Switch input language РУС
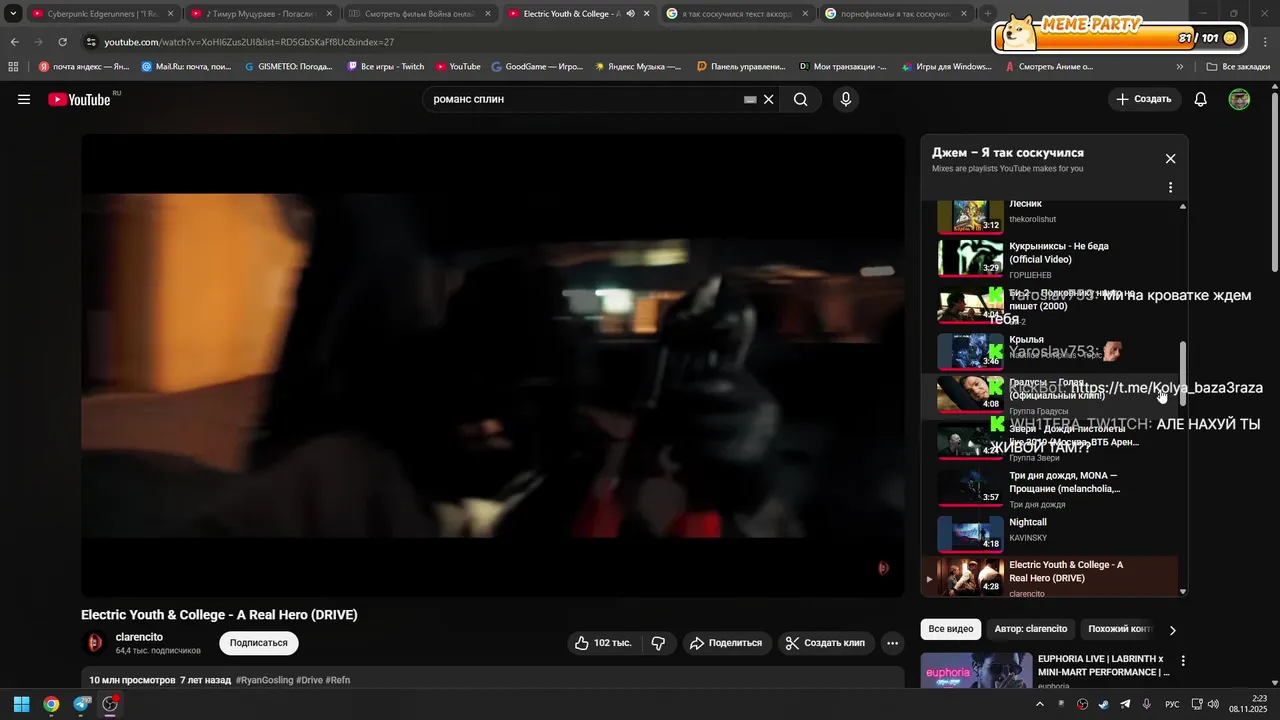Image resolution: width=1280 pixels, height=720 pixels. coord(1172,704)
